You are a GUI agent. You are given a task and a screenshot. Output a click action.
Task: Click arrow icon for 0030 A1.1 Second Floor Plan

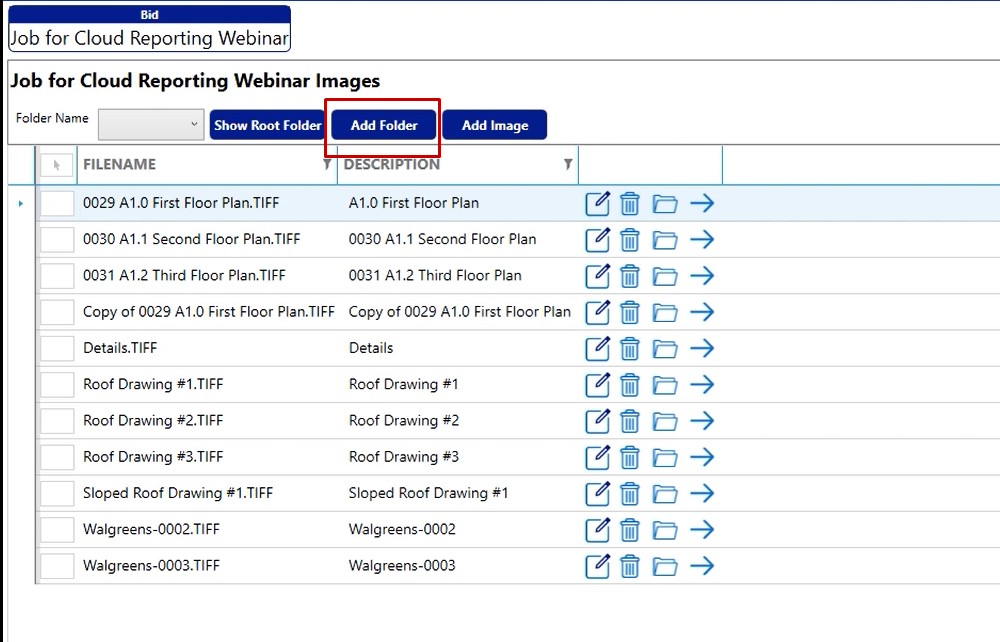pyautogui.click(x=702, y=240)
